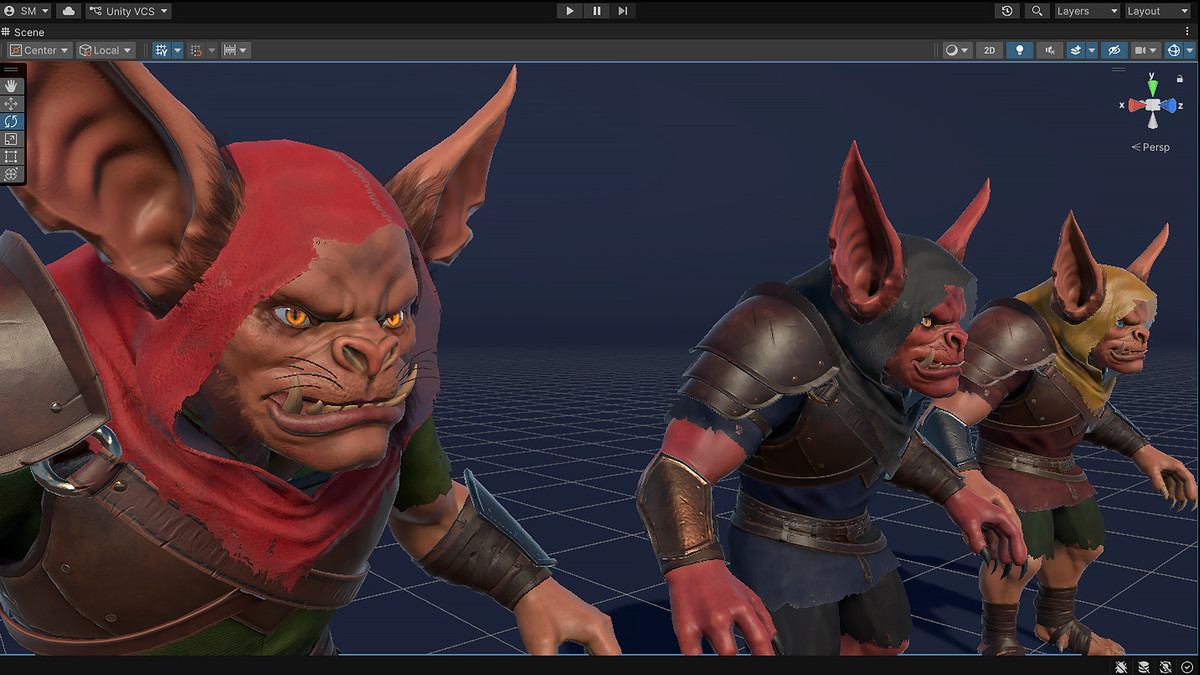Grab the orientation gizmo overlay handle
The height and width of the screenshot is (675, 1200).
coord(1118,70)
